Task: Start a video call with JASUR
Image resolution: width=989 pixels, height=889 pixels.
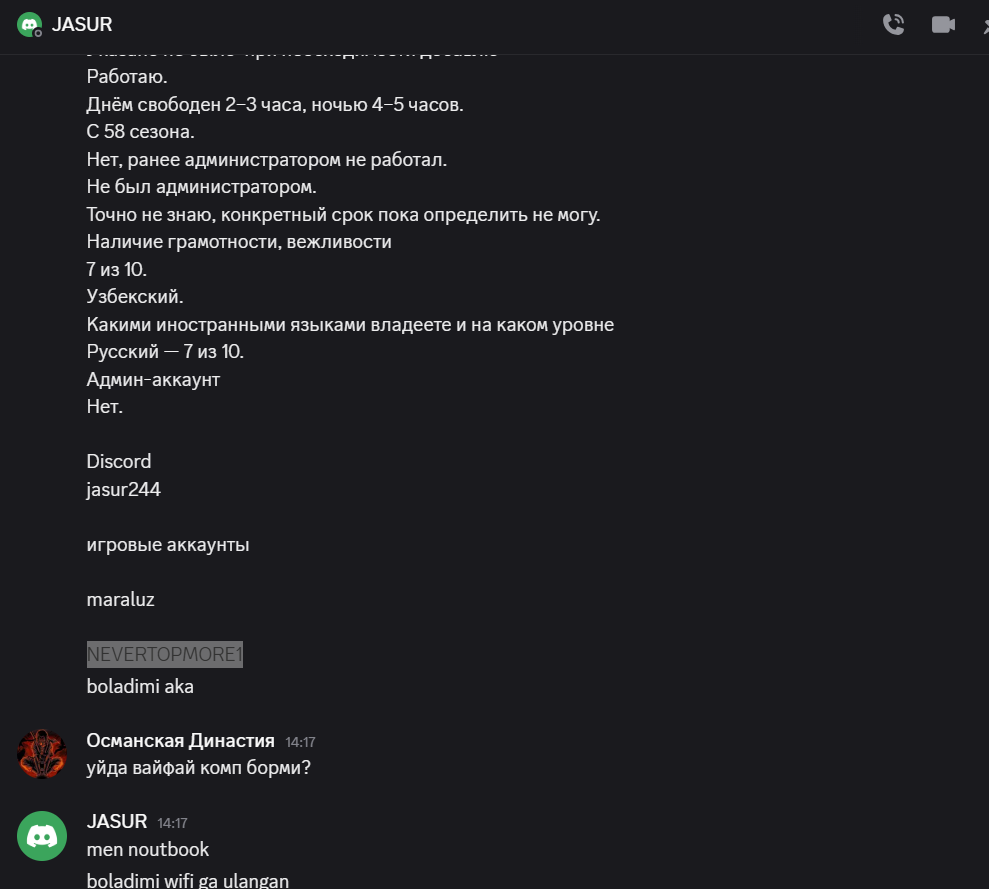Action: (x=943, y=25)
